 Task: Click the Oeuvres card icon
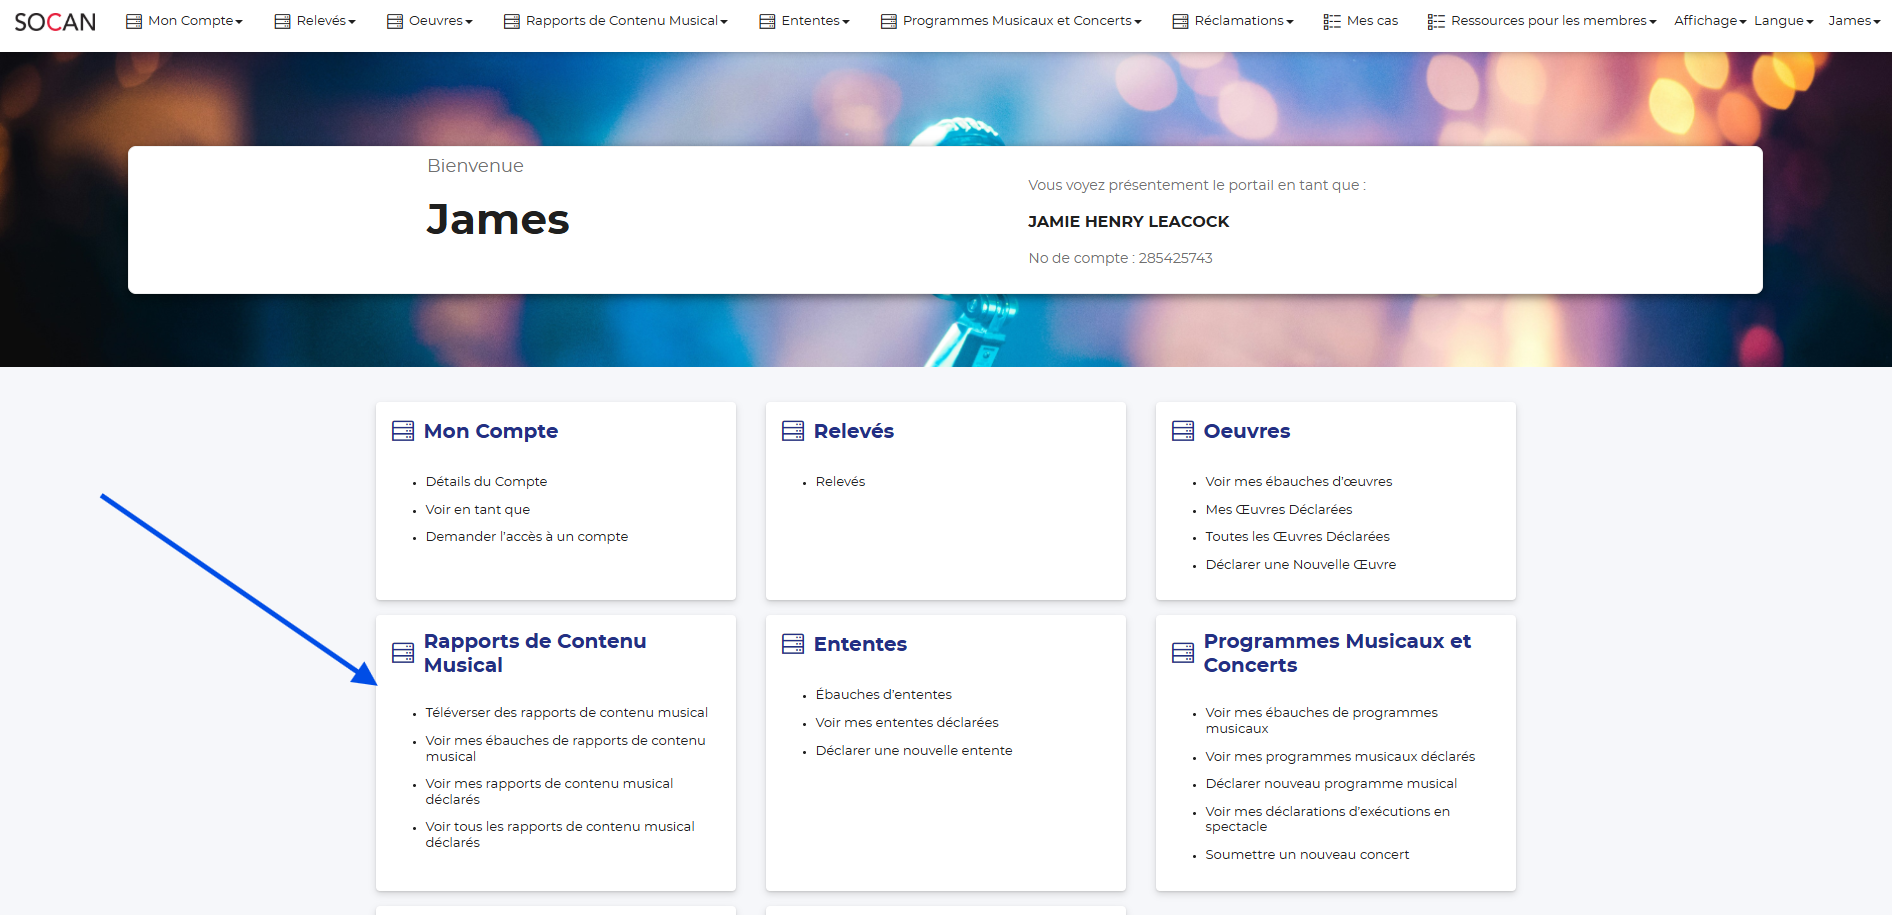click(x=1183, y=431)
